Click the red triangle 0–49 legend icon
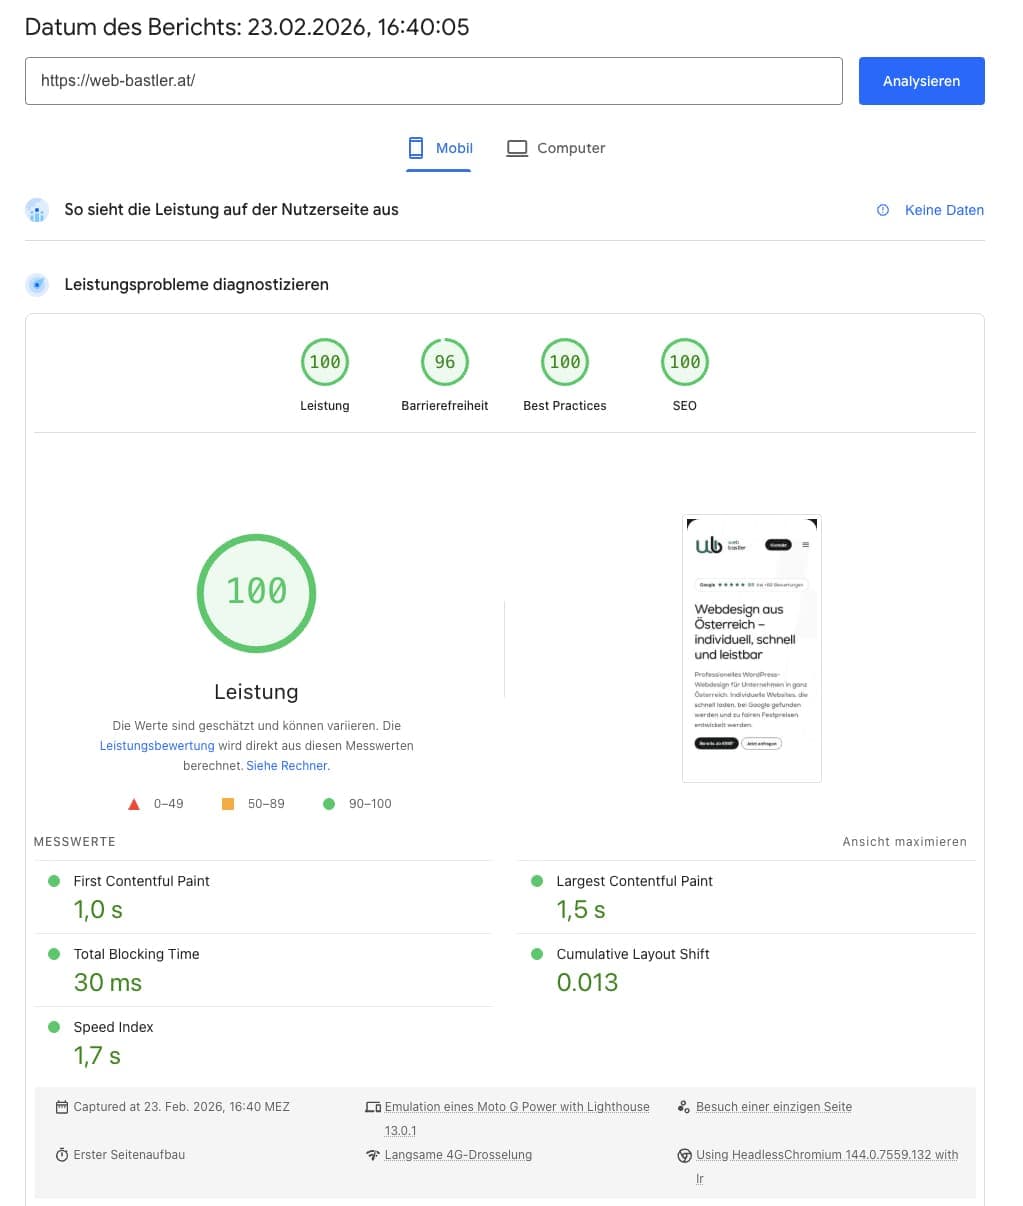Screen dimensions: 1023x1206 (x=134, y=804)
